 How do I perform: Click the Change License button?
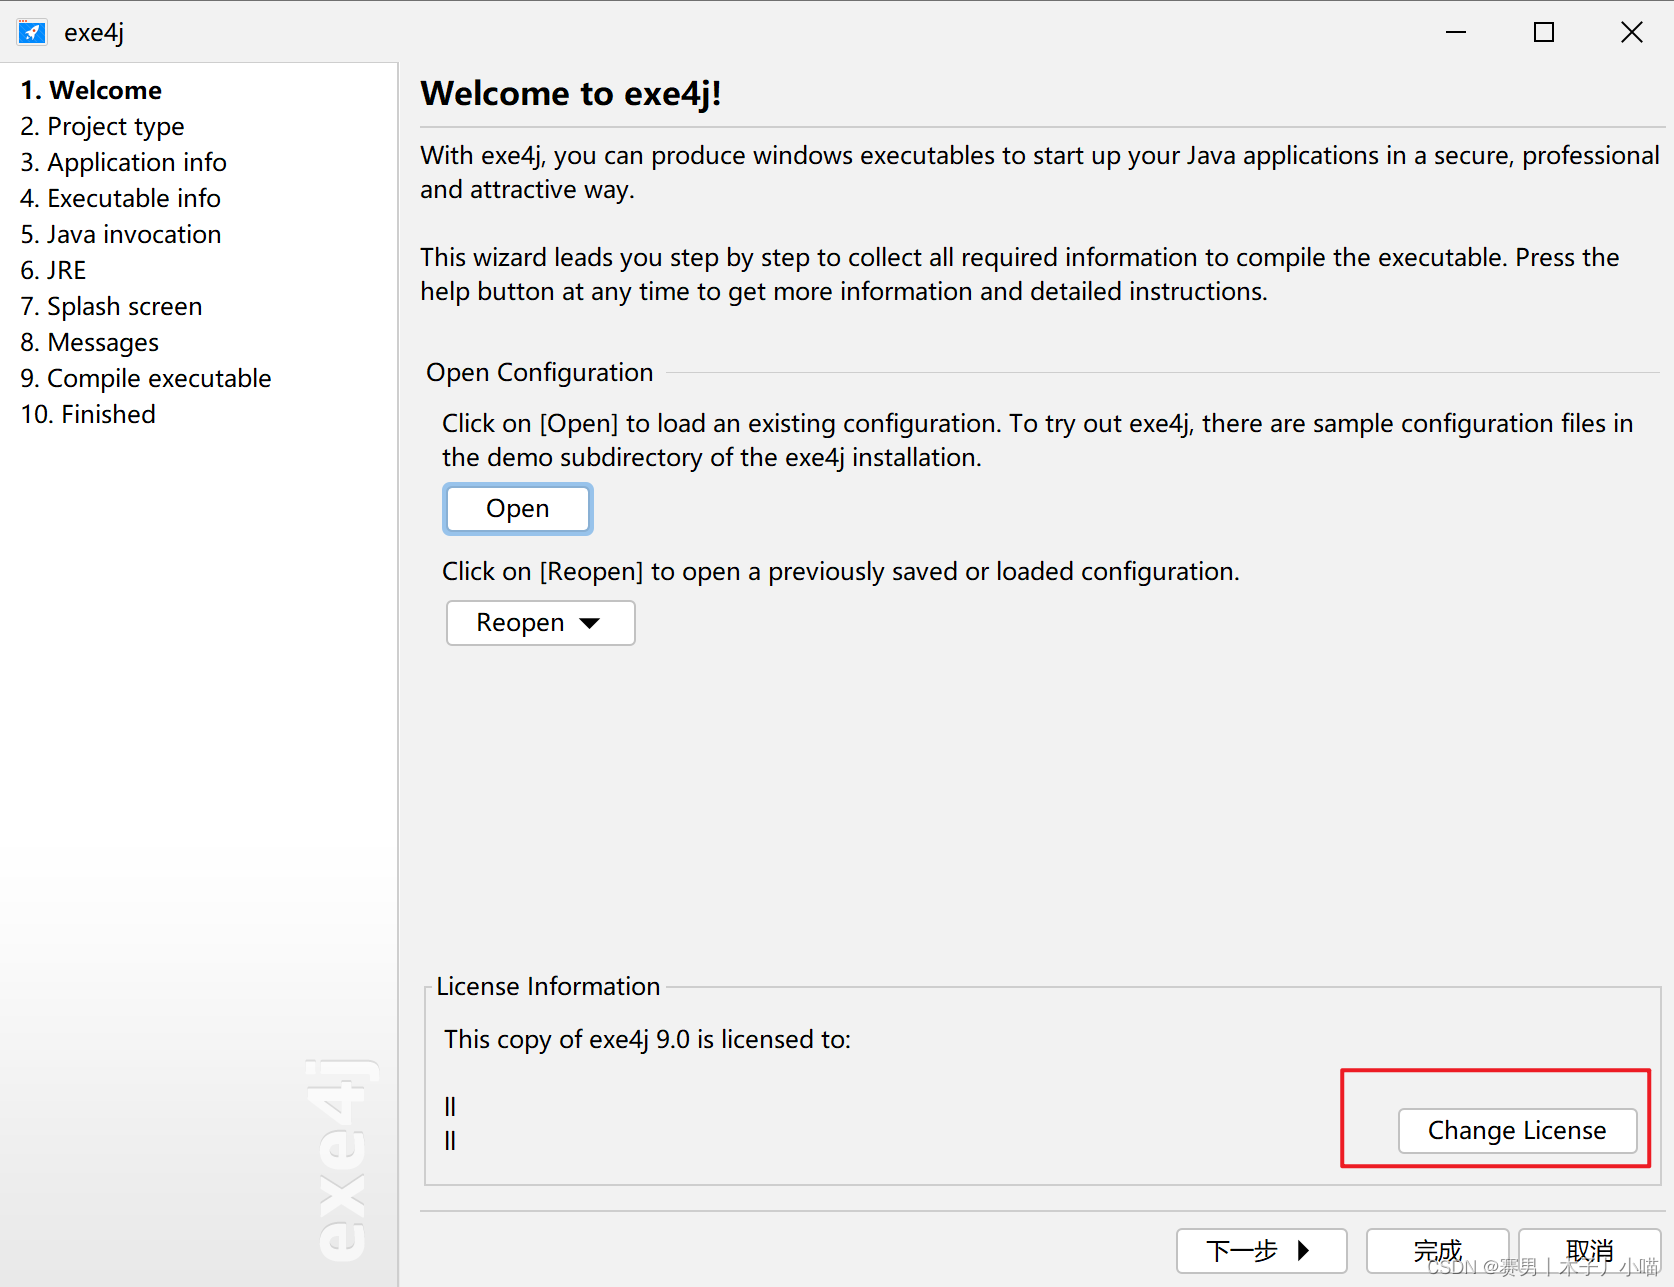pyautogui.click(x=1517, y=1131)
